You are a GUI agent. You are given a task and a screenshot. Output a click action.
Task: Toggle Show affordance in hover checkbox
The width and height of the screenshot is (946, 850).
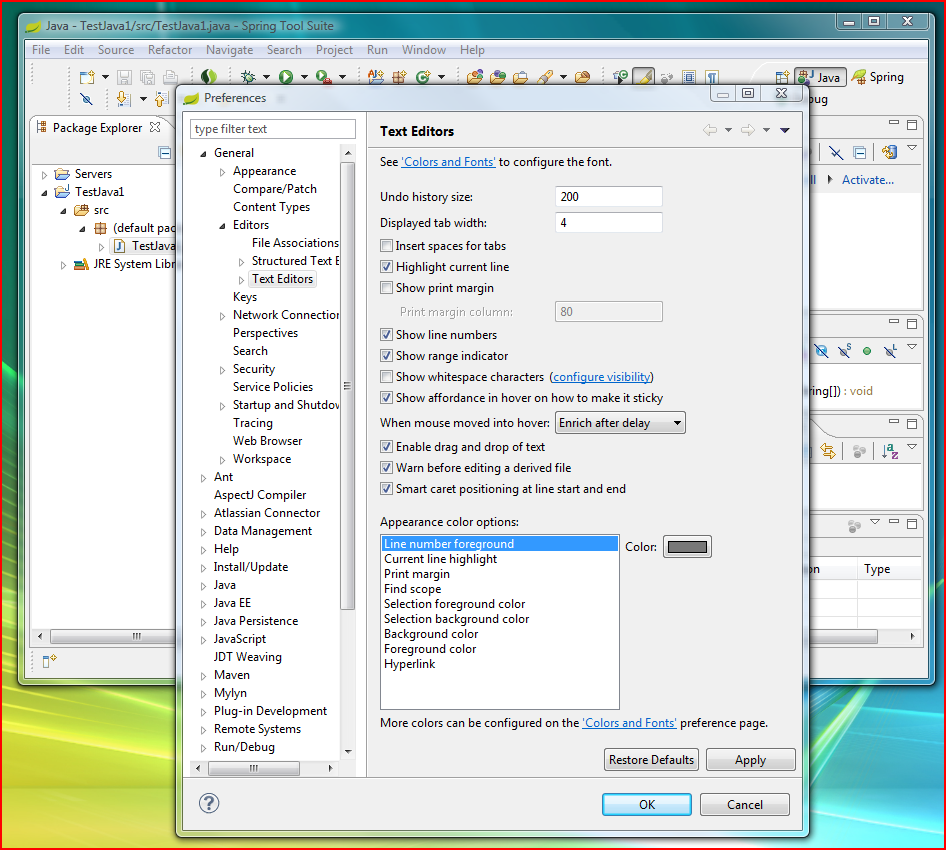pyautogui.click(x=386, y=398)
